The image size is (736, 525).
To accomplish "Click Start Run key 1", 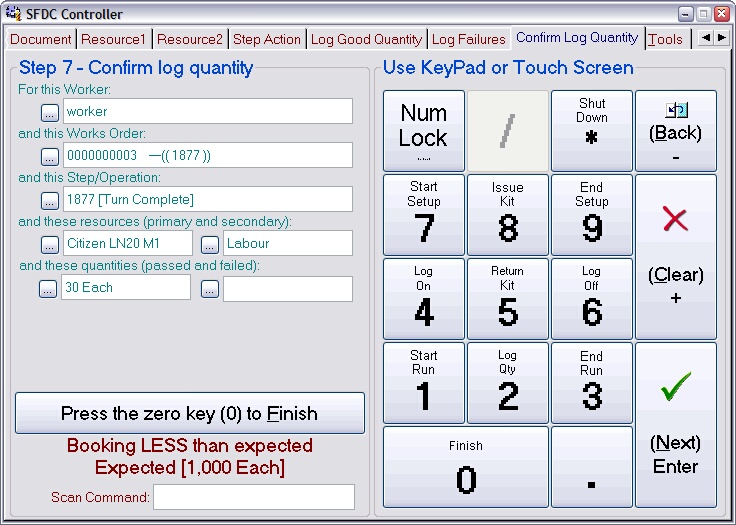I will click(x=424, y=383).
